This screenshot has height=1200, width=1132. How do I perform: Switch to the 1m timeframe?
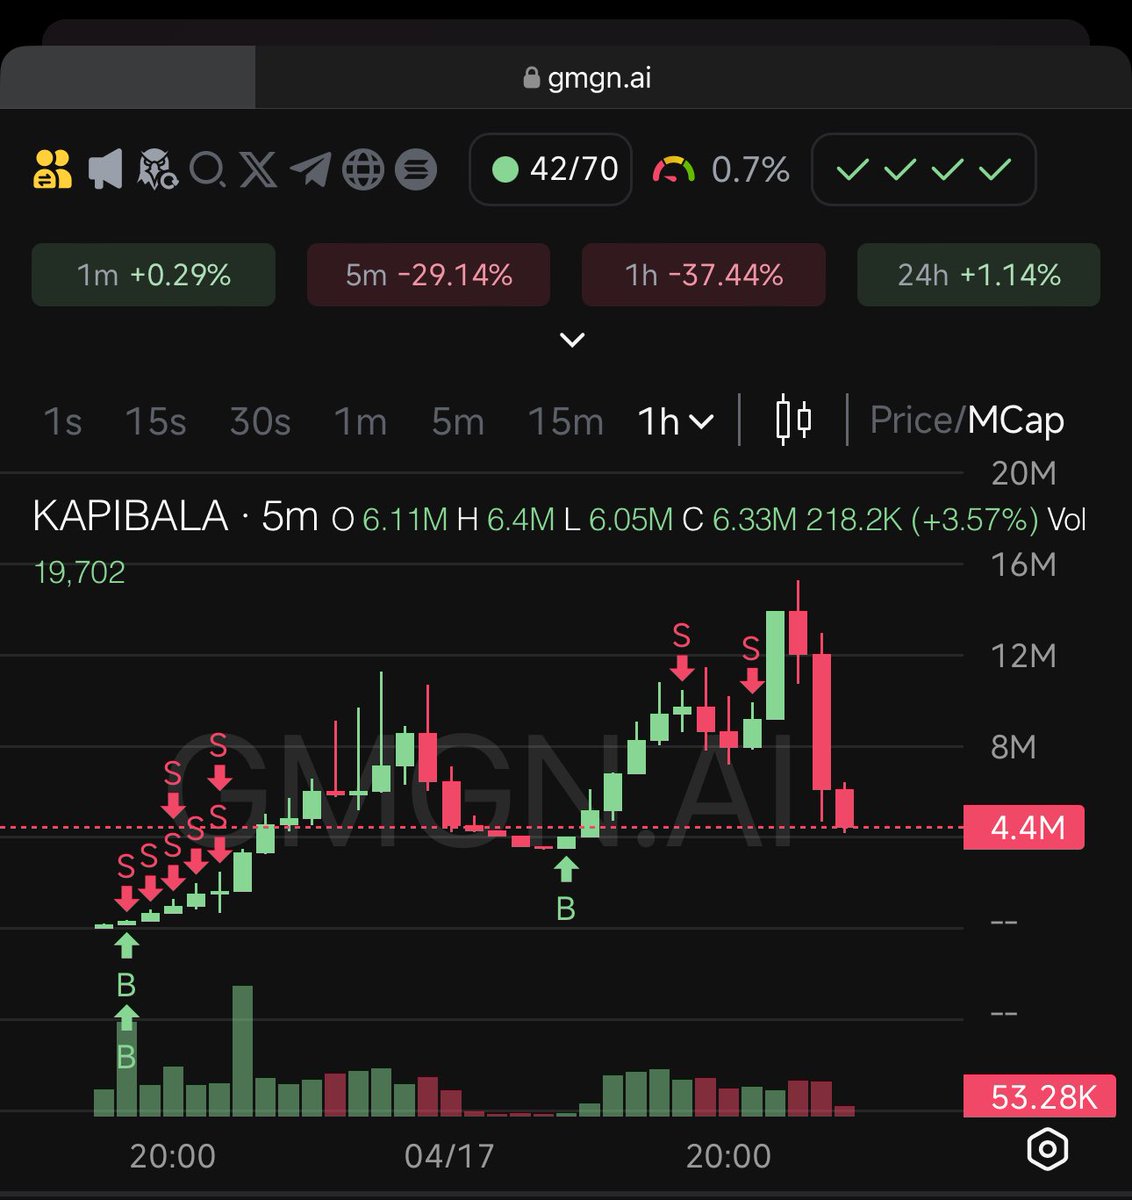coord(360,421)
